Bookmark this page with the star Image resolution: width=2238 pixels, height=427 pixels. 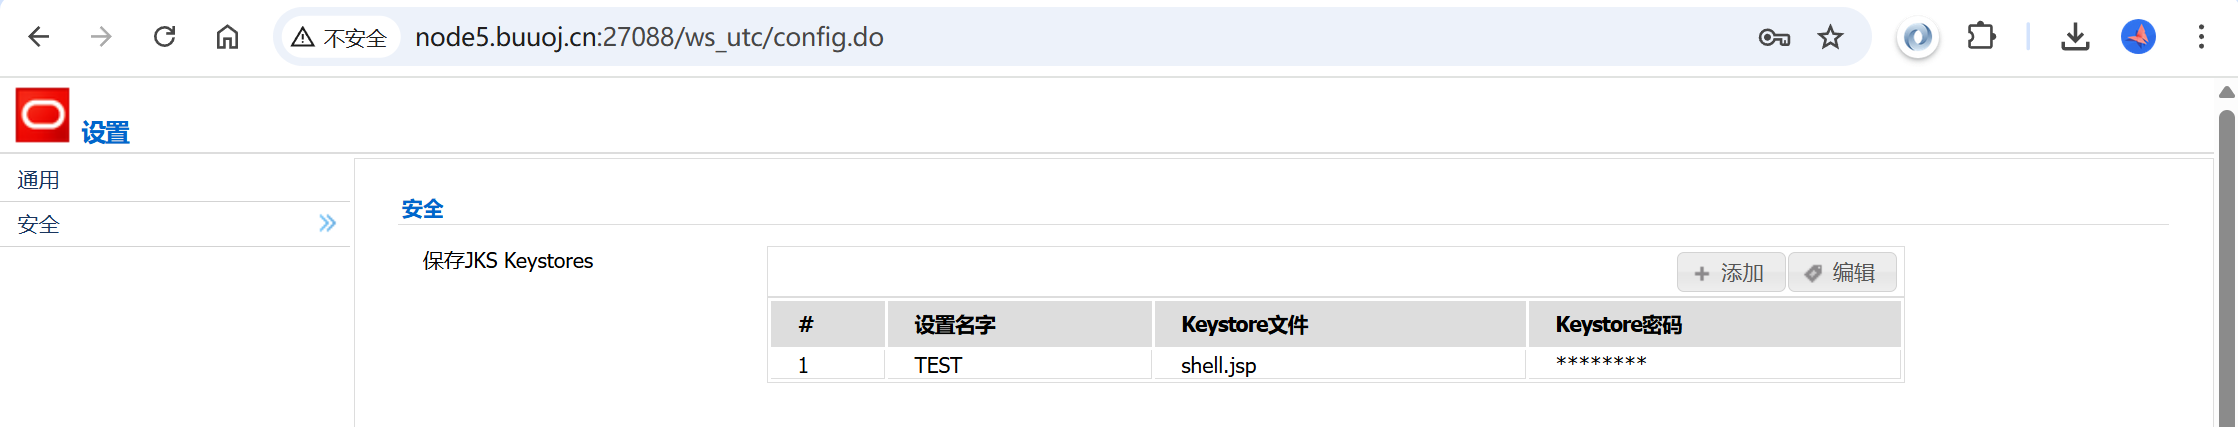[1830, 38]
